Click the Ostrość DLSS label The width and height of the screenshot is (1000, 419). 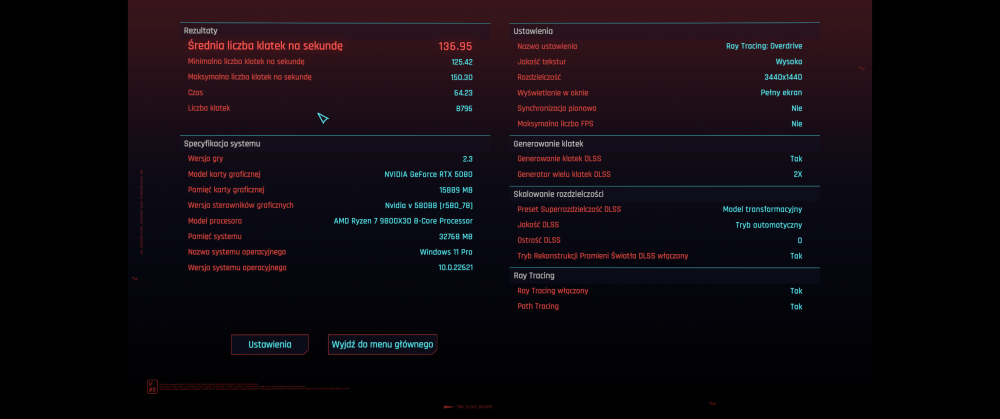click(539, 240)
